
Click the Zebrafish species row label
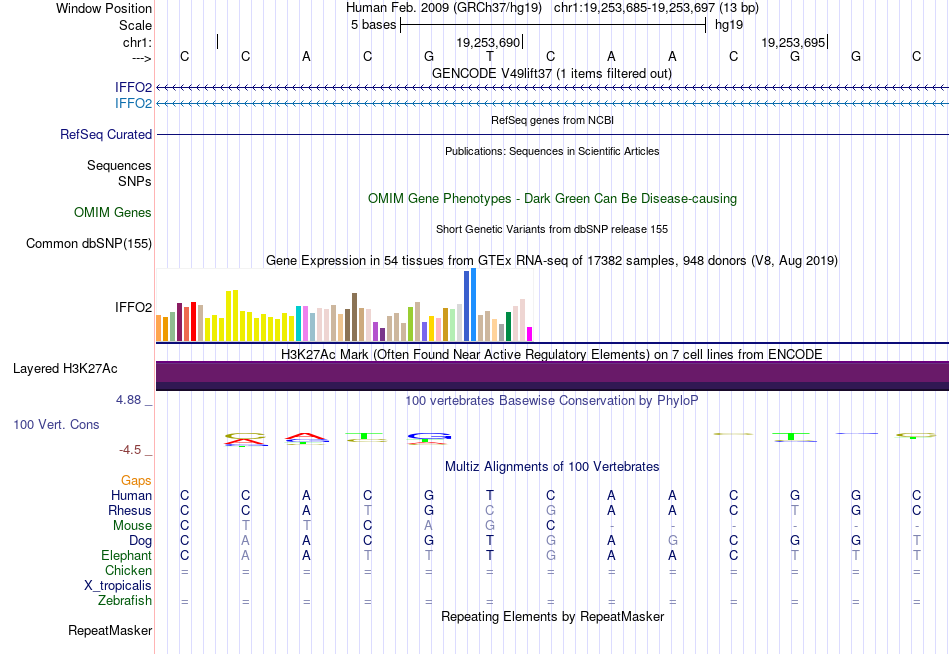[125, 601]
